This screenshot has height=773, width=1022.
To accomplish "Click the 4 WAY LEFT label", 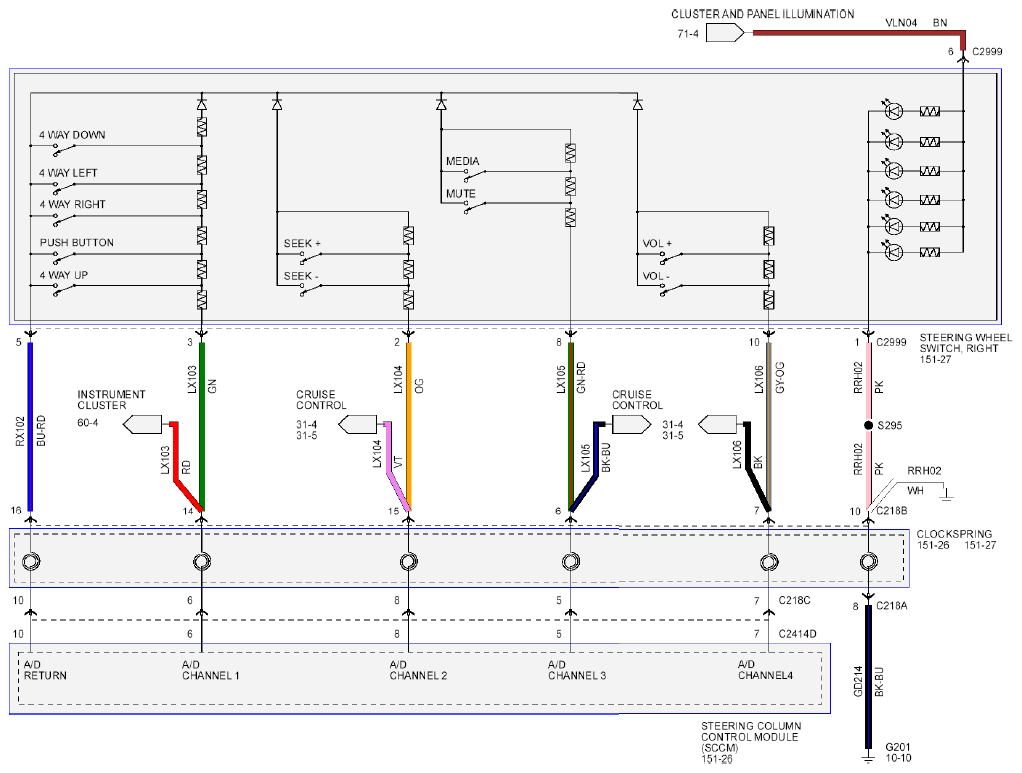I will 68,173.
